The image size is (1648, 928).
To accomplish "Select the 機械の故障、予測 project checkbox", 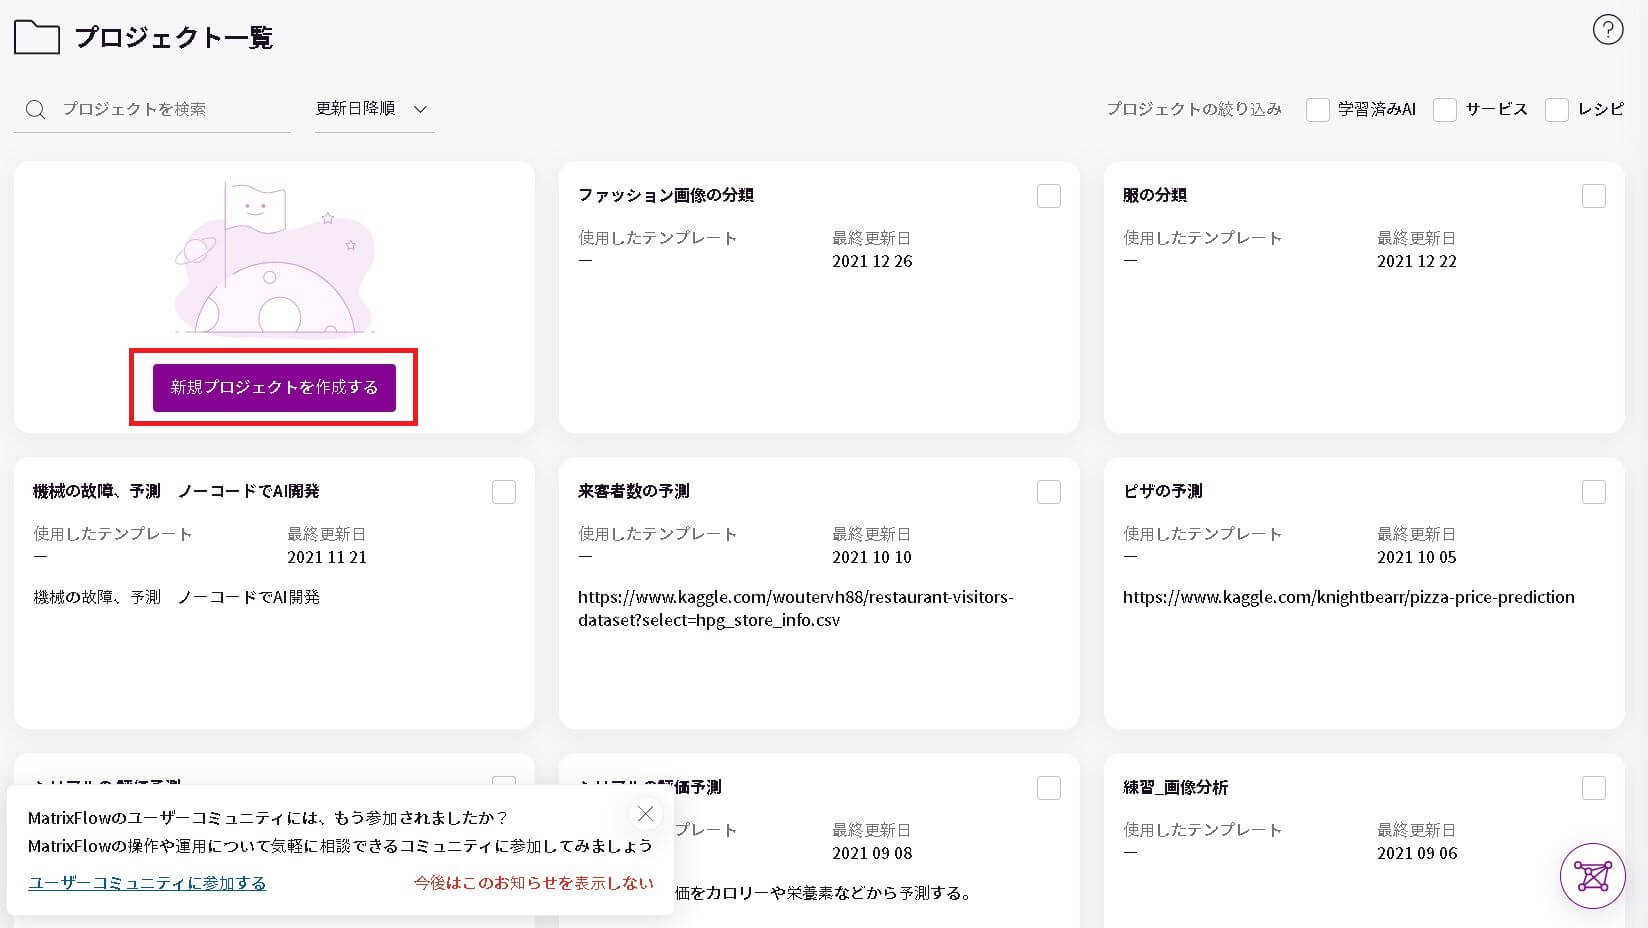I will coord(504,492).
